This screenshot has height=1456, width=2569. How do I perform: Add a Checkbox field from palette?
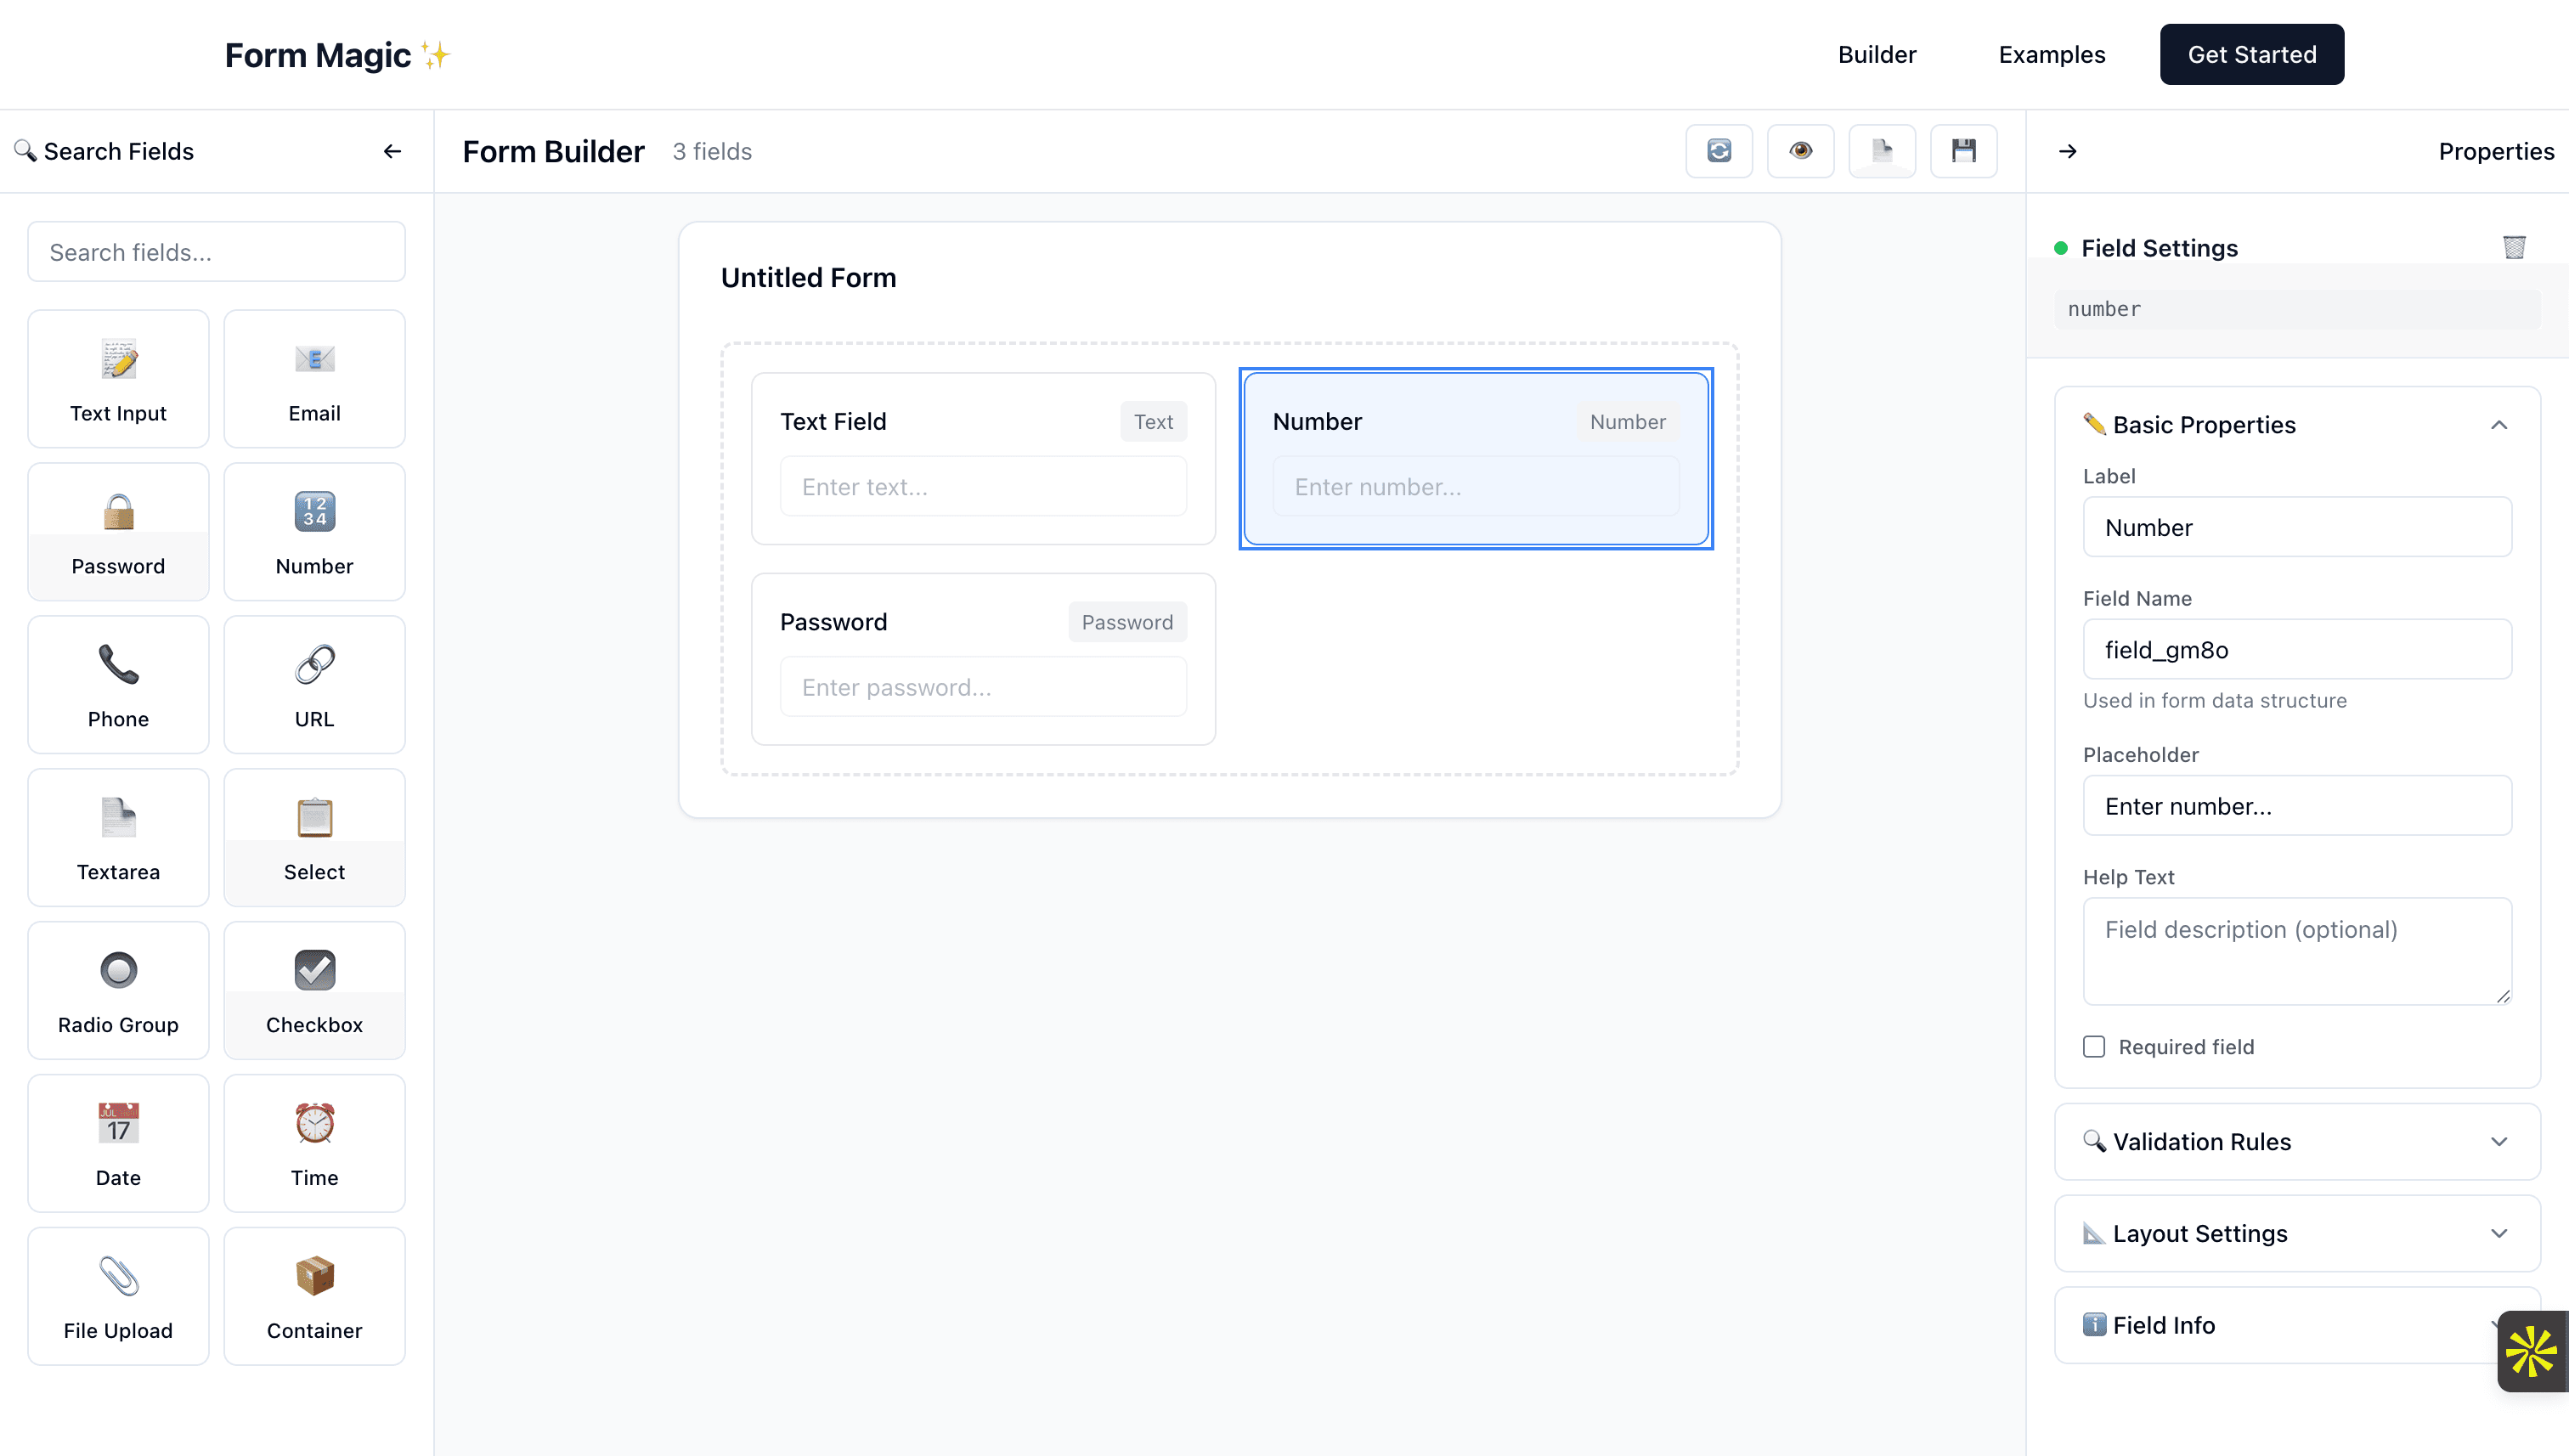tap(314, 989)
